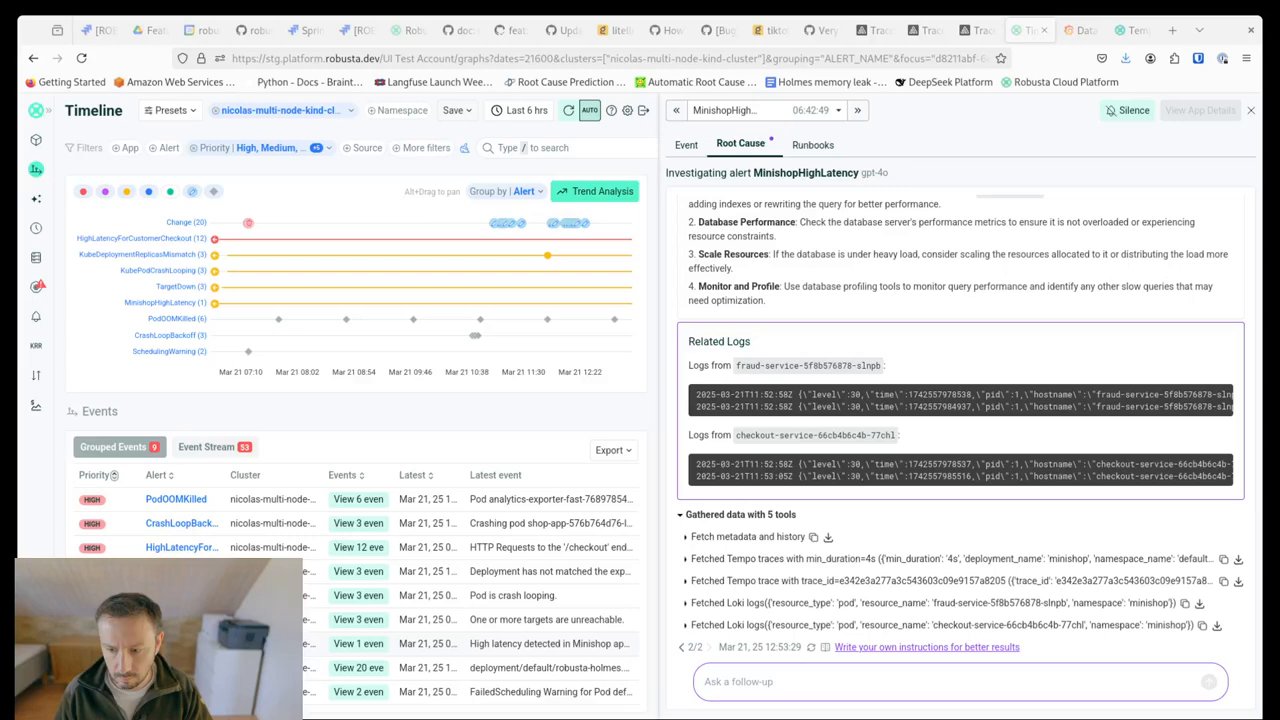Close the alert details panel
This screenshot has width=1280, height=720.
(1250, 110)
